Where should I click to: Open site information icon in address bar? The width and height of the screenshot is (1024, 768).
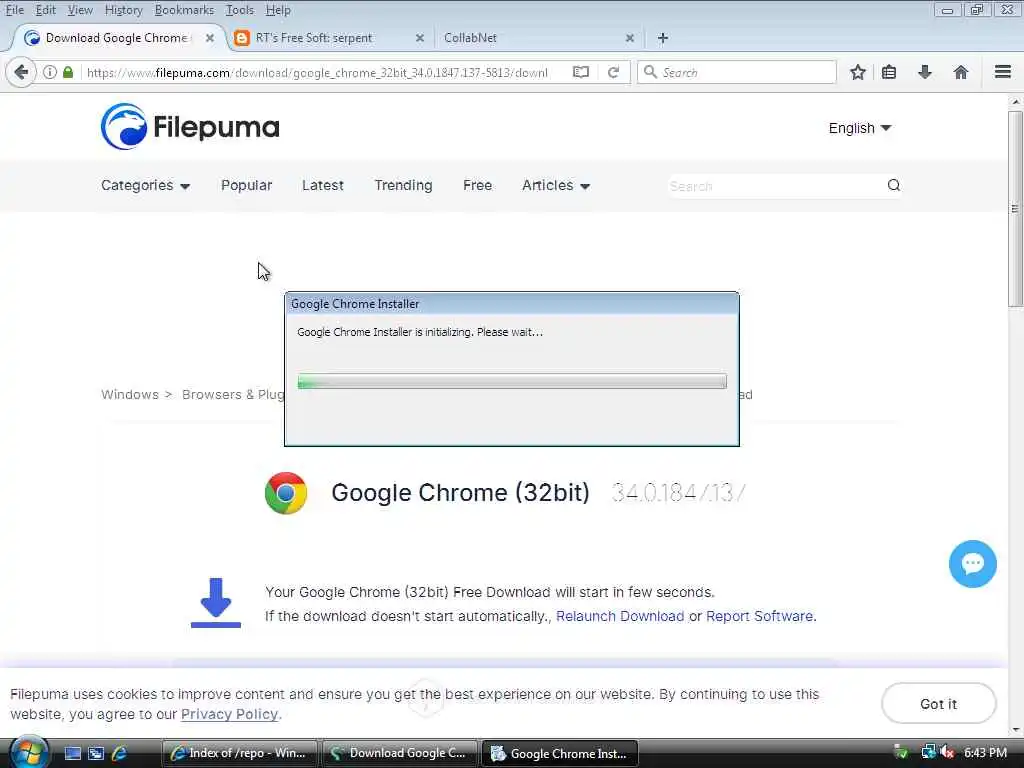pos(50,72)
